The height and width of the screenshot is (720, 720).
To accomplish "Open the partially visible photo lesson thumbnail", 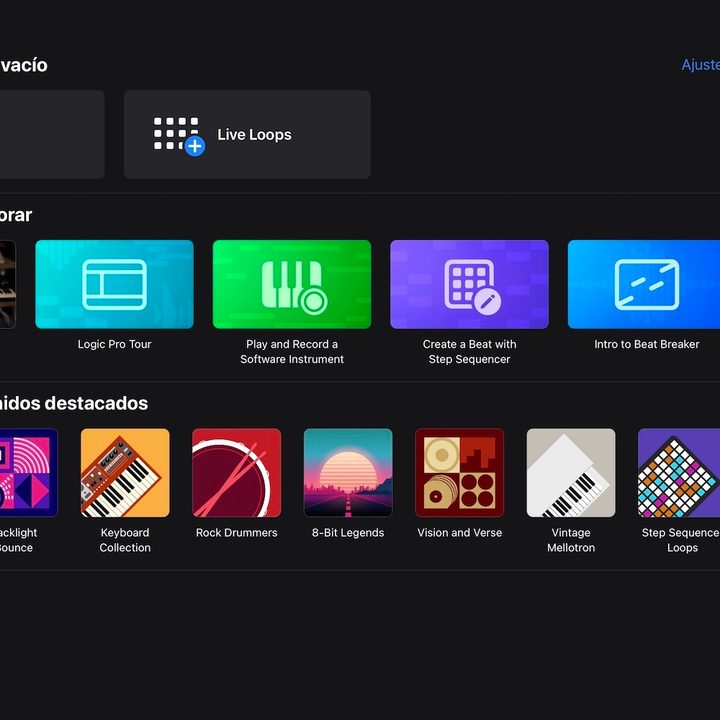I will (x=8, y=284).
